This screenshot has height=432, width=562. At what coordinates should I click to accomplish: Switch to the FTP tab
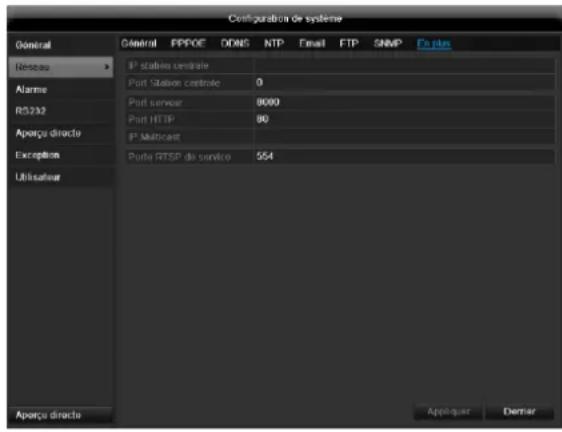pos(349,43)
